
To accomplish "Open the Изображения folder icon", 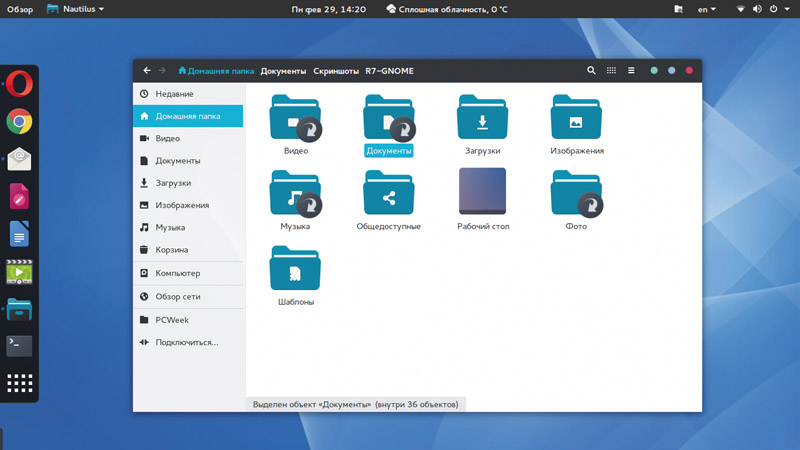I will [x=576, y=117].
